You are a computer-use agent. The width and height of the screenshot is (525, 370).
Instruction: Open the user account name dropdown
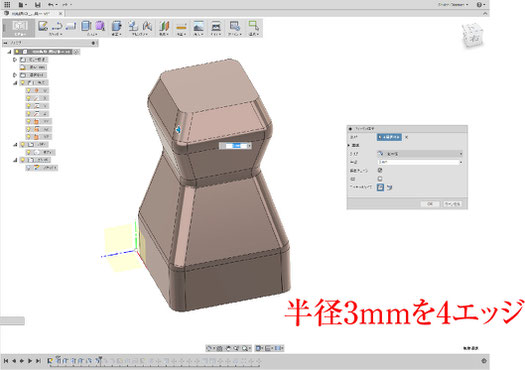click(453, 5)
